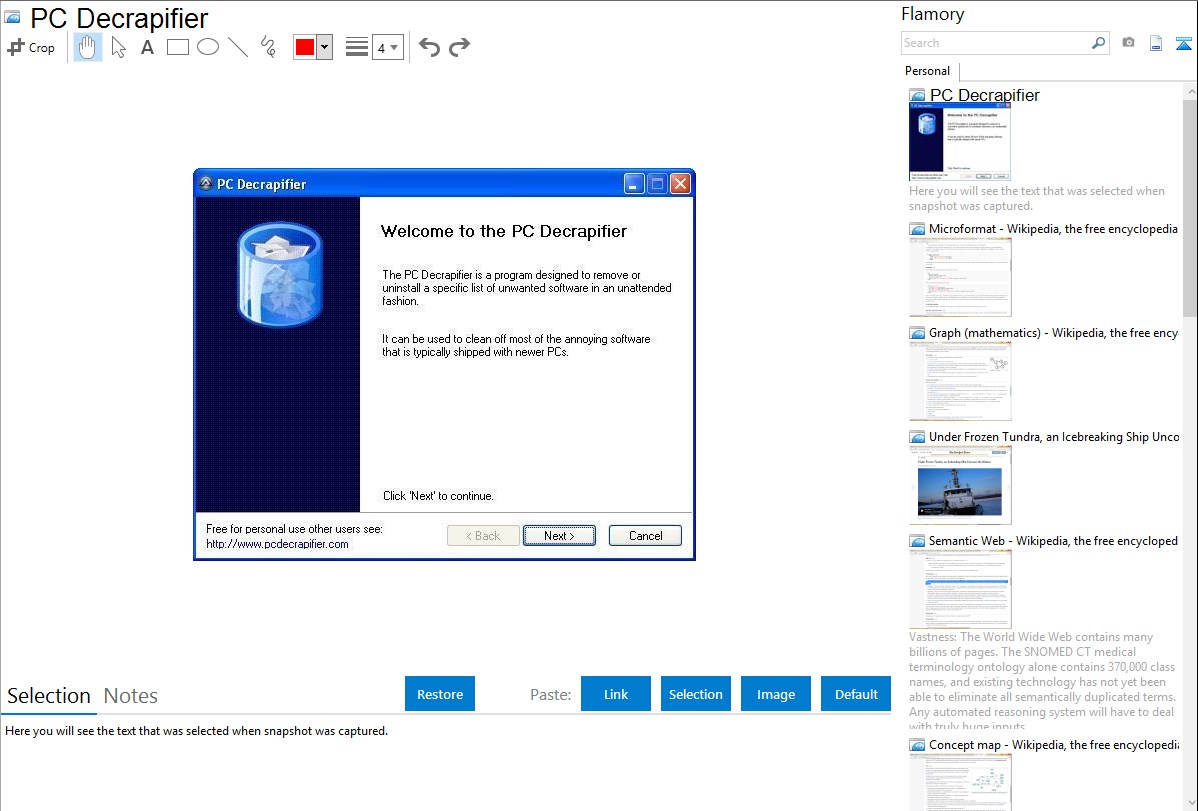Click the camera capture icon

point(1128,43)
